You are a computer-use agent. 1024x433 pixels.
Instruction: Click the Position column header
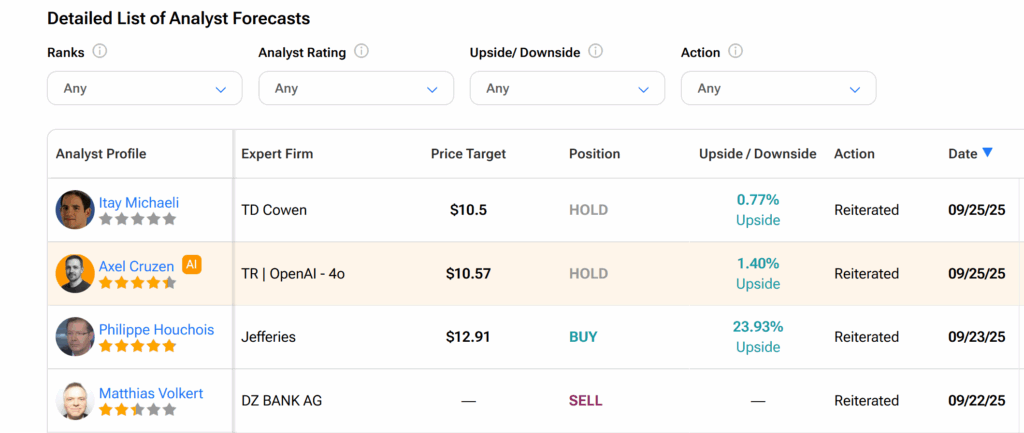tap(594, 154)
